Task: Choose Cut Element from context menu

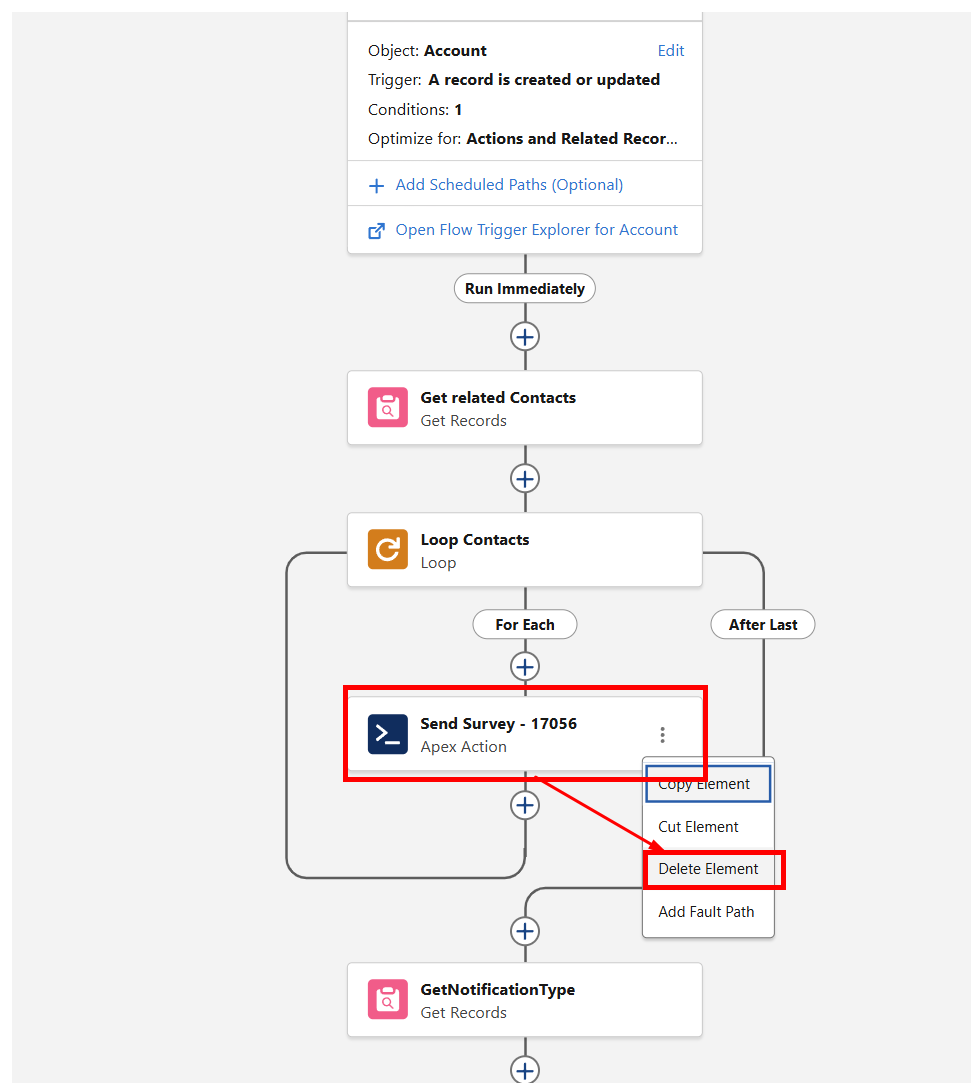Action: tap(698, 827)
